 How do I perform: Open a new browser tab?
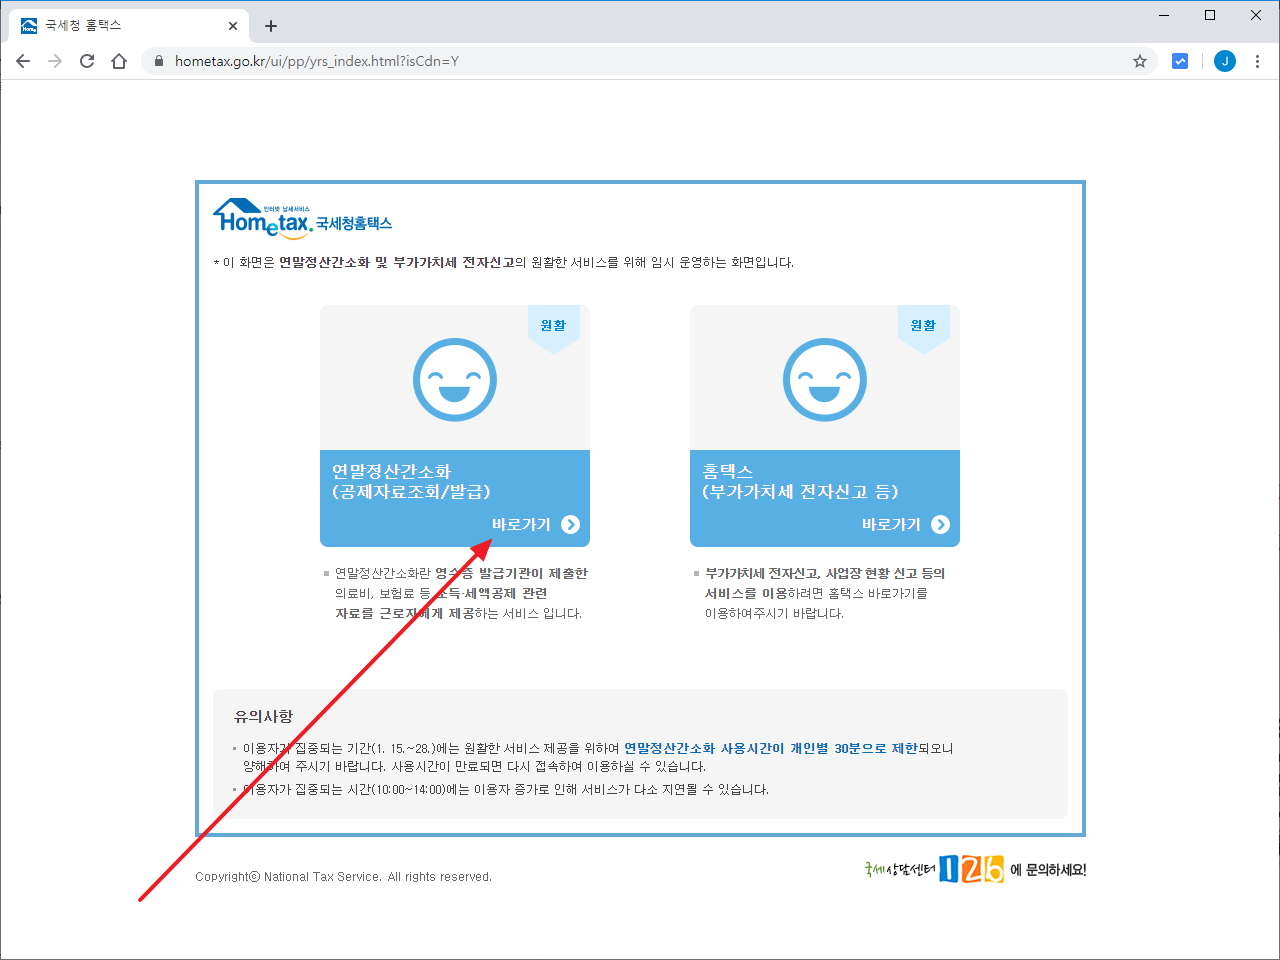270,26
